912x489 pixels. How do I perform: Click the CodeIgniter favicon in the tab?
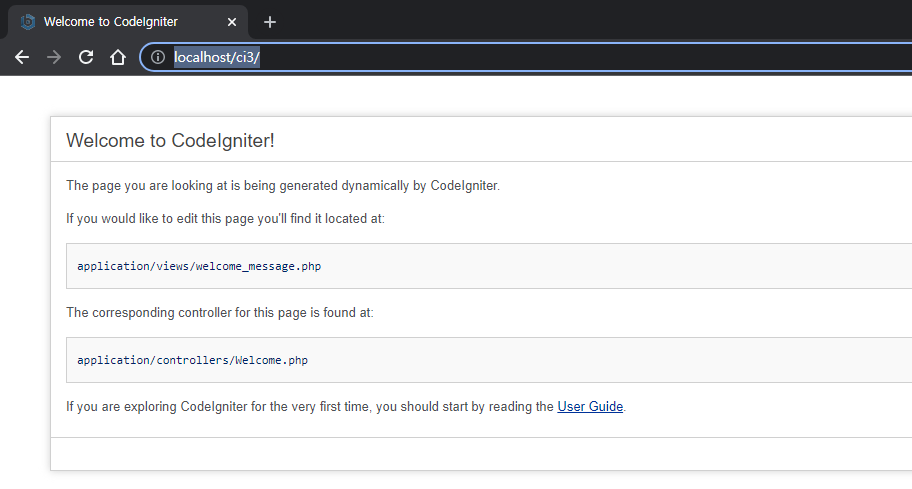pos(27,22)
